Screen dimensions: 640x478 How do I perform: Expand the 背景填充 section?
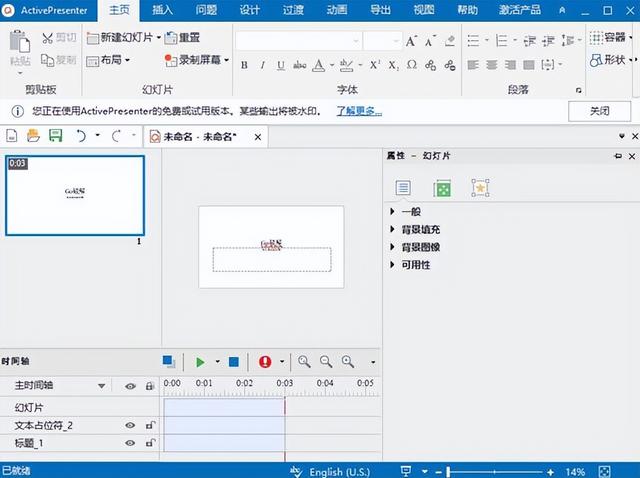coord(392,229)
